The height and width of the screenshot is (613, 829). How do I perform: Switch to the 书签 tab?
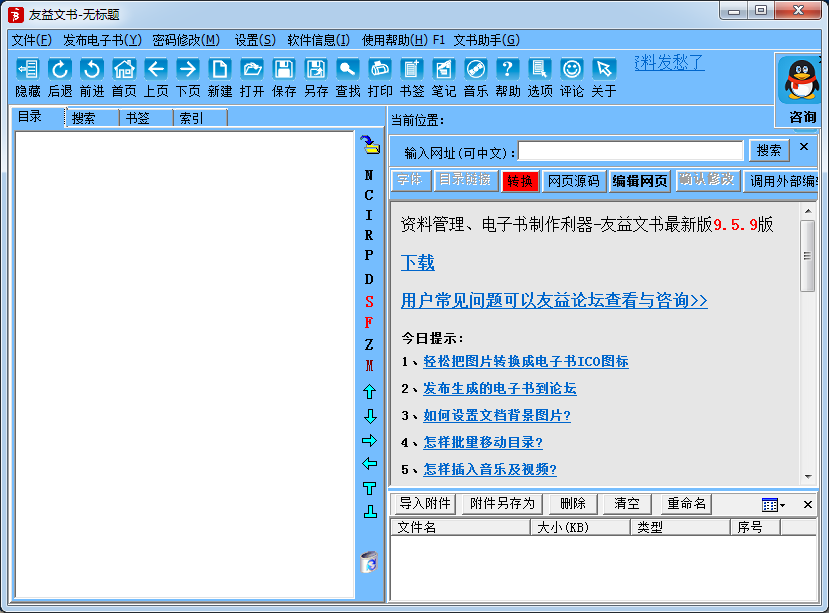point(146,118)
